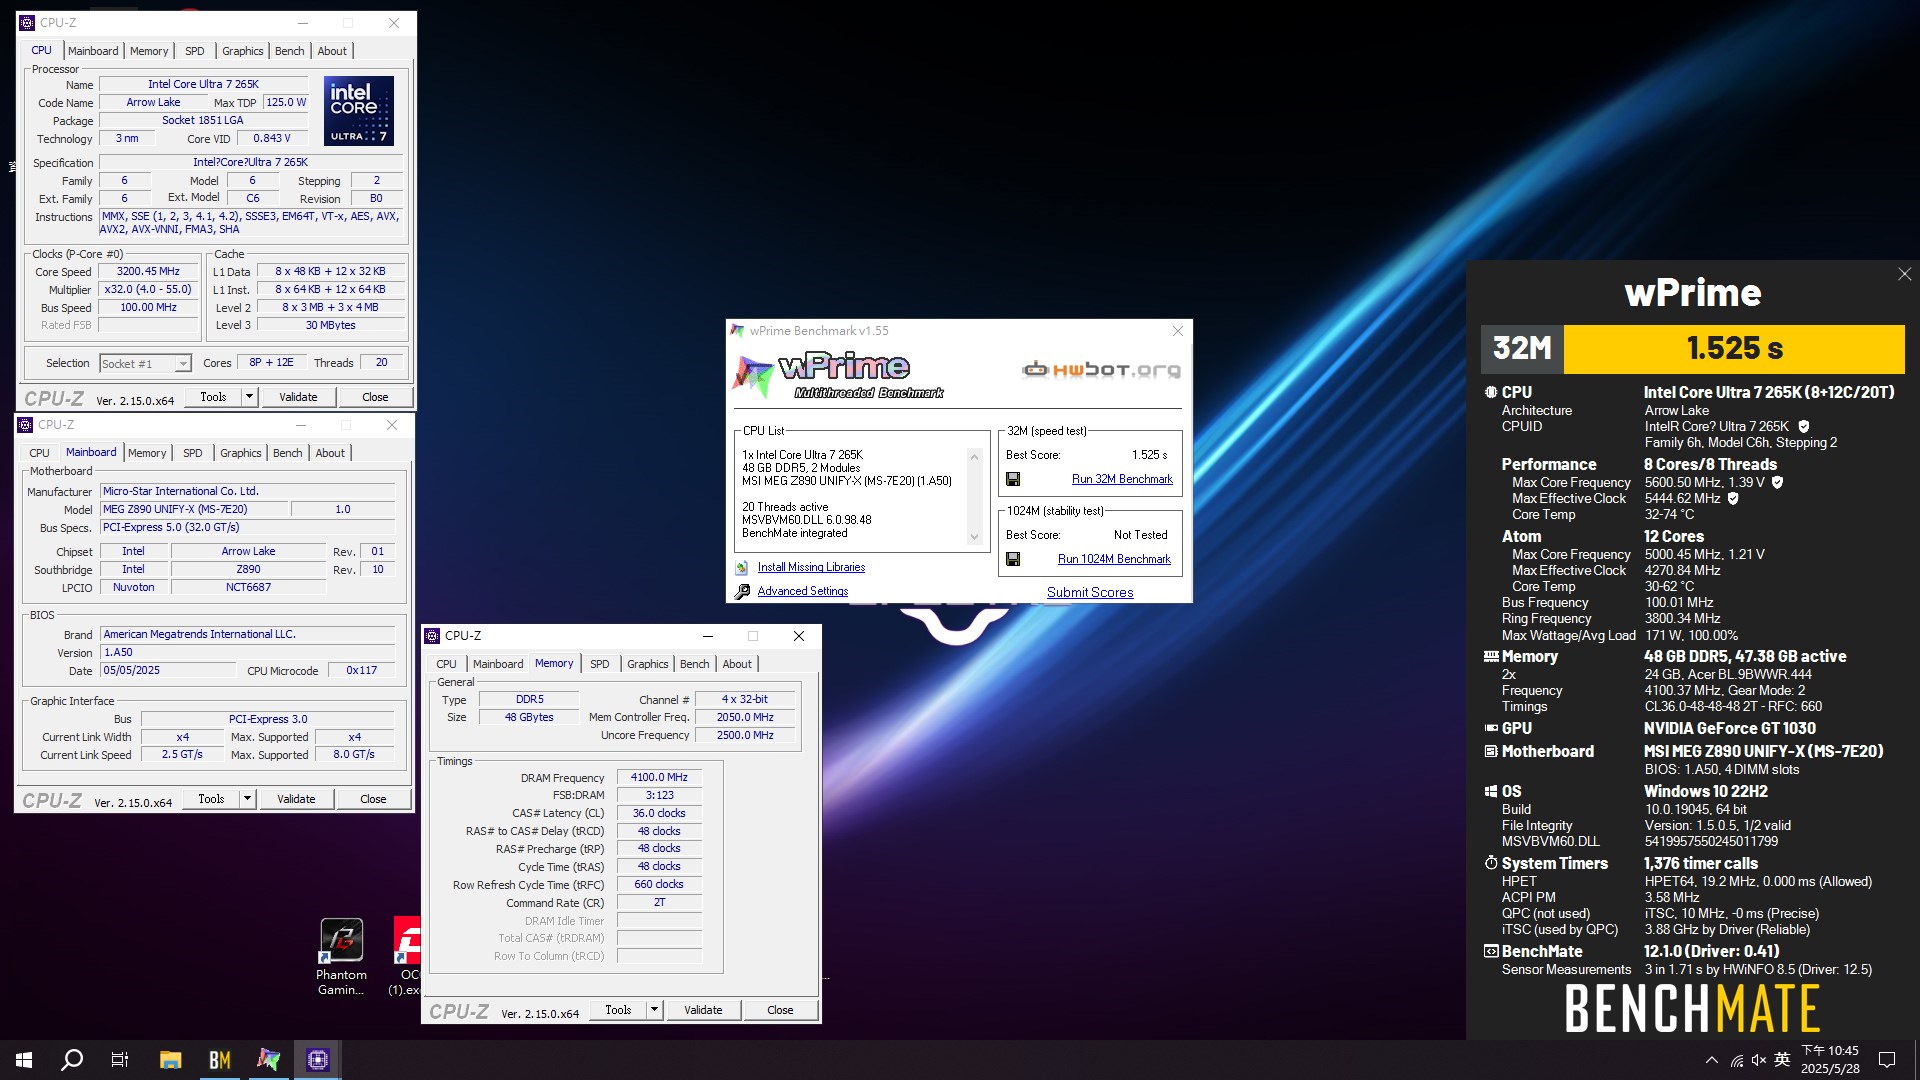Run 32M Benchmark link
1920x1080 pixels.
[1122, 479]
